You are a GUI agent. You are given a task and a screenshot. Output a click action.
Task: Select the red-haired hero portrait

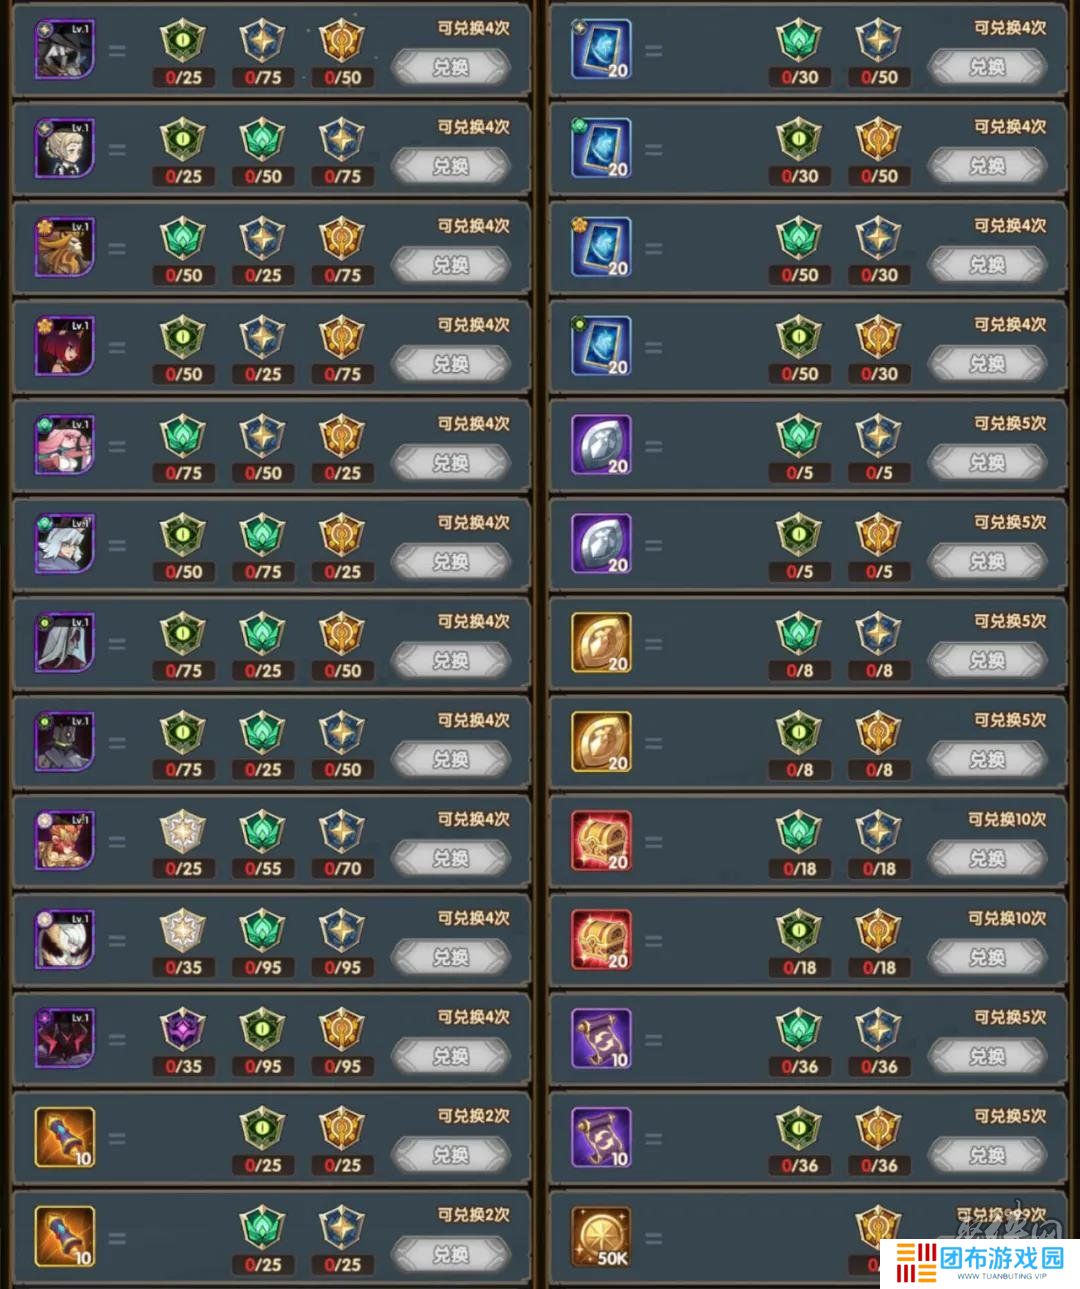click(65, 346)
